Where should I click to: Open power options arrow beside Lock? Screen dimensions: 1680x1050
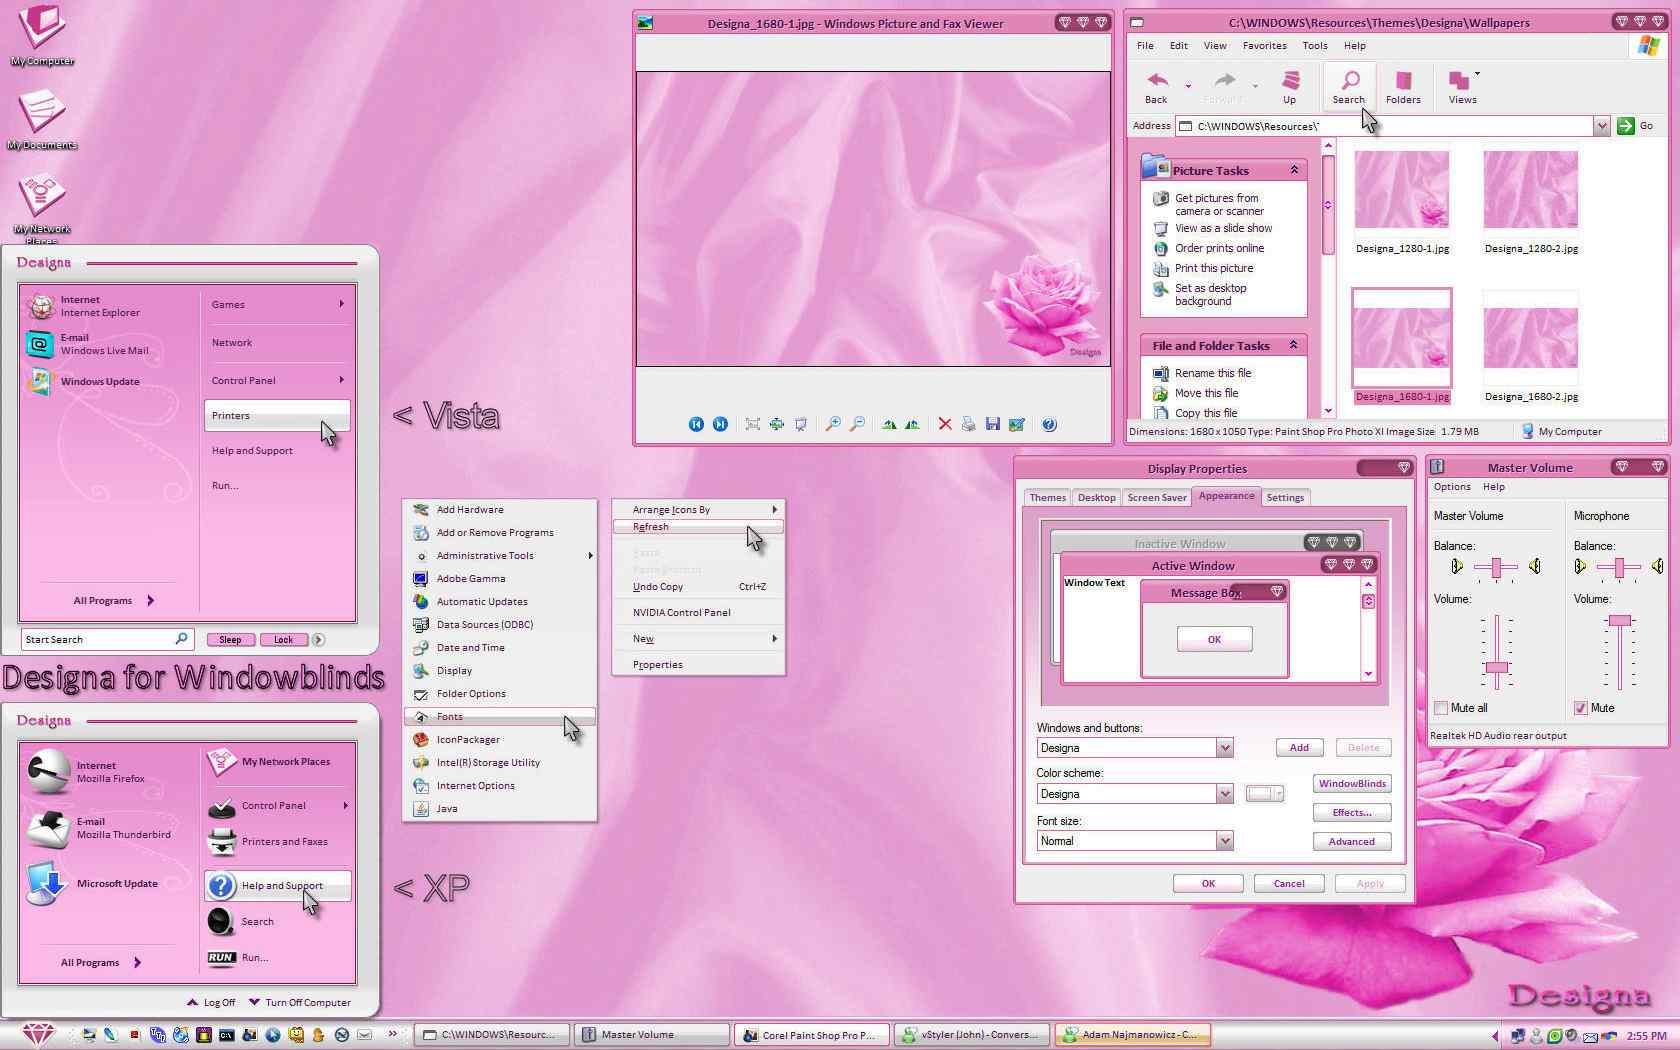click(x=318, y=639)
